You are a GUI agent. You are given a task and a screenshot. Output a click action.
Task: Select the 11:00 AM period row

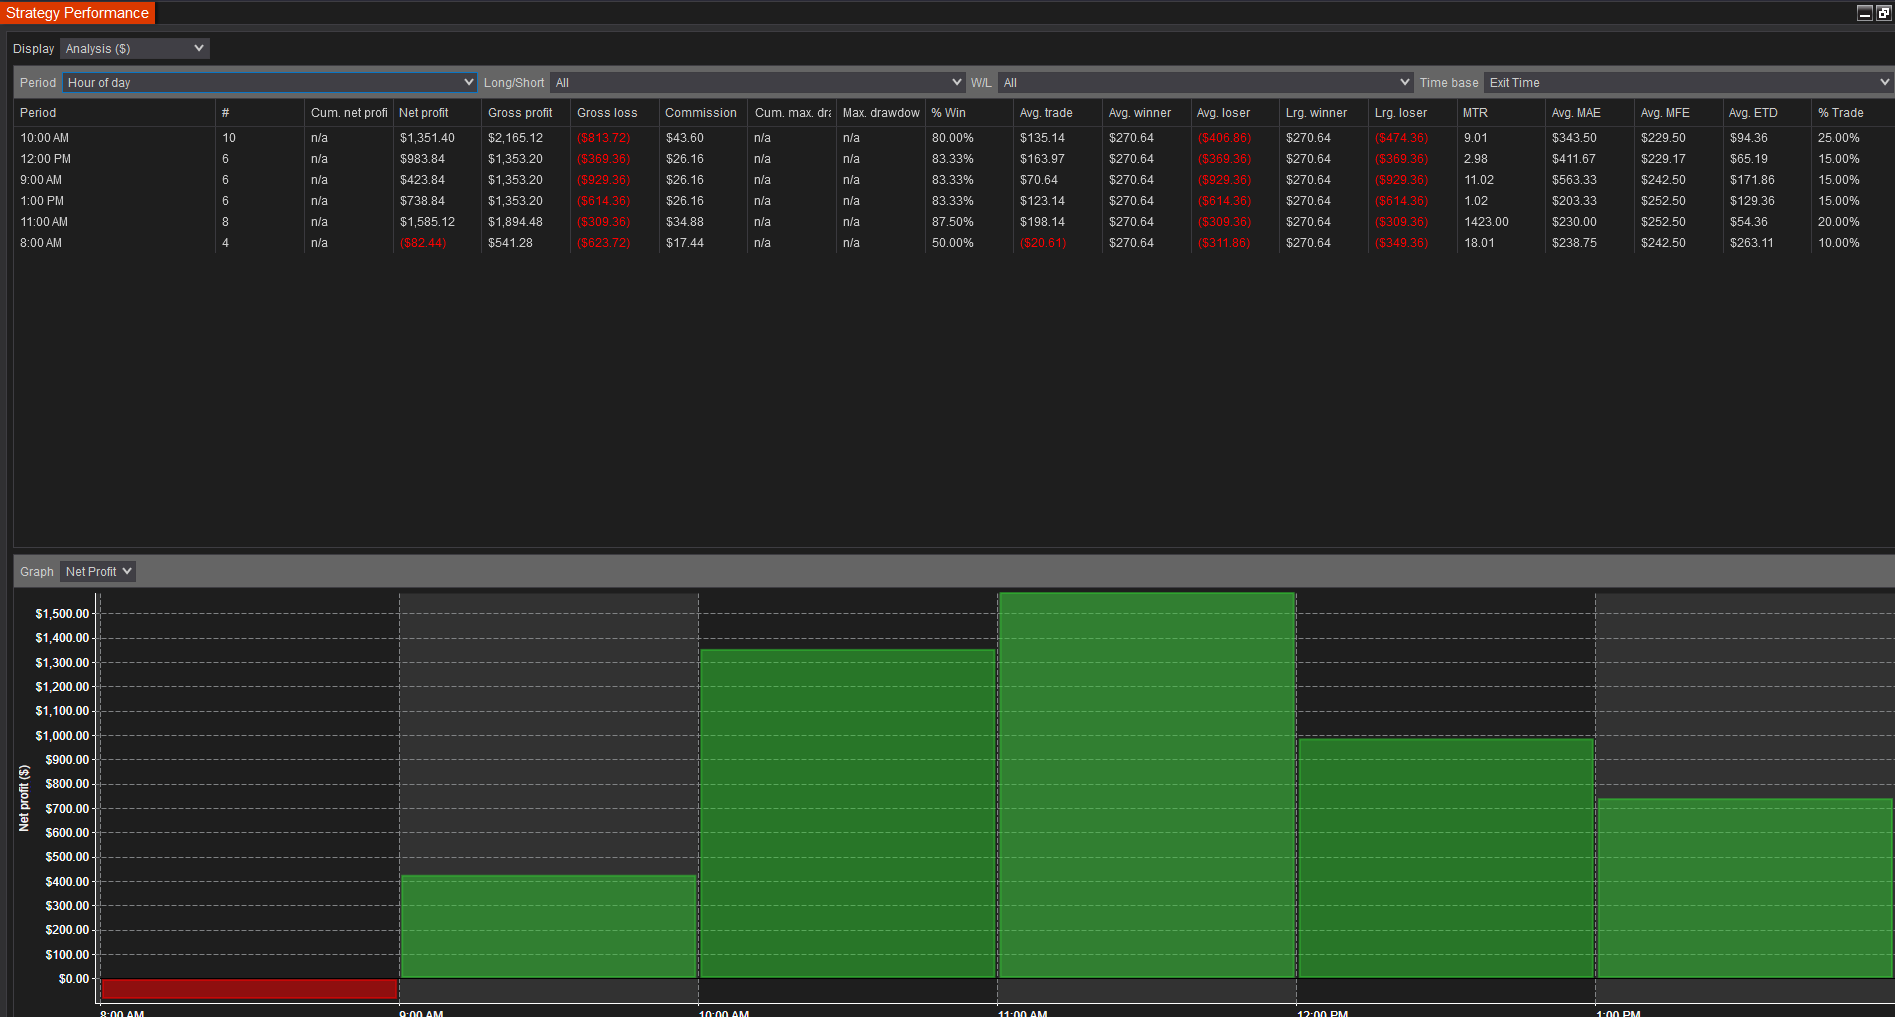coord(953,222)
